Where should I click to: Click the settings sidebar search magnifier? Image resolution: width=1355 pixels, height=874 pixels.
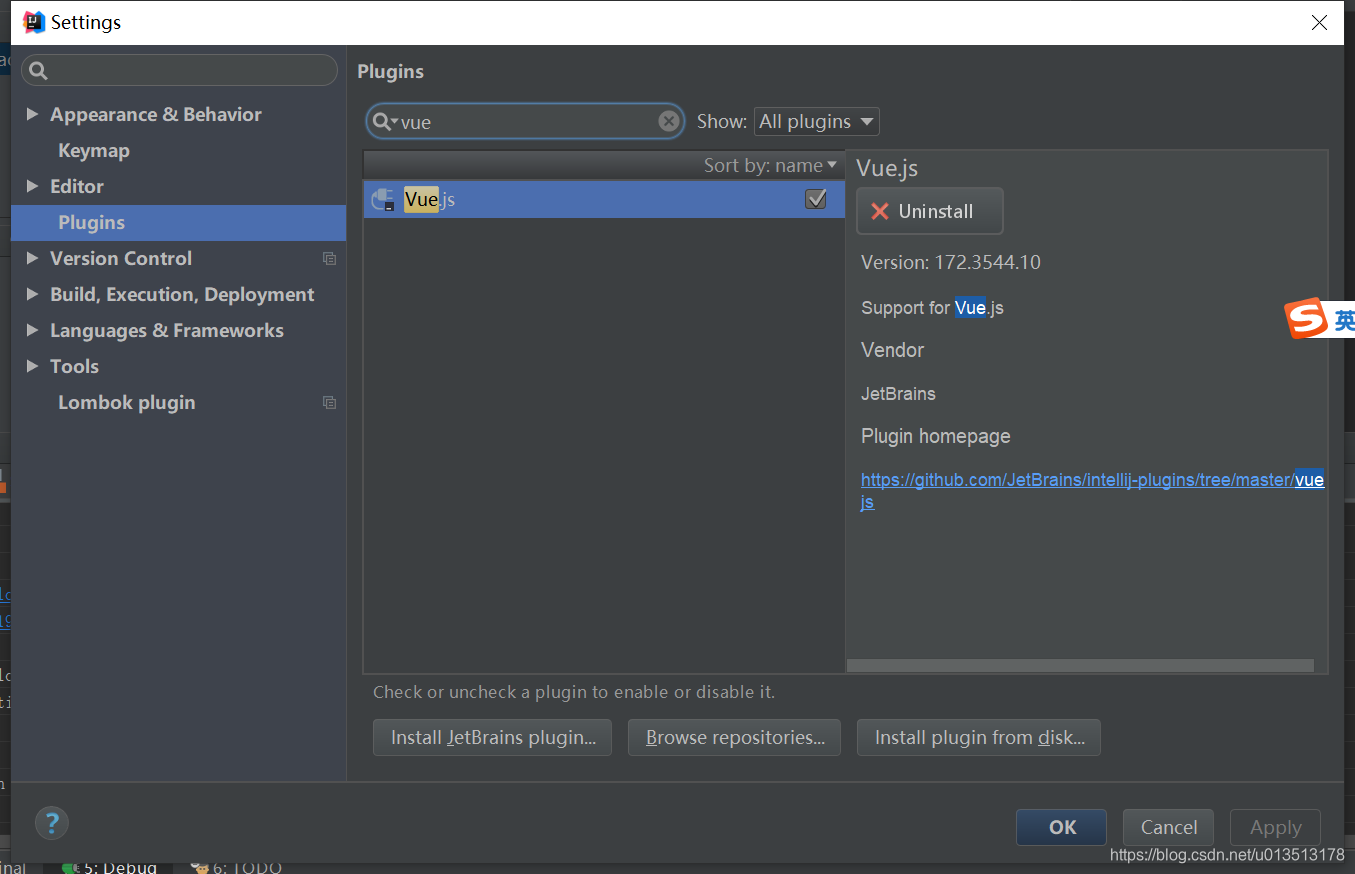[x=38, y=70]
